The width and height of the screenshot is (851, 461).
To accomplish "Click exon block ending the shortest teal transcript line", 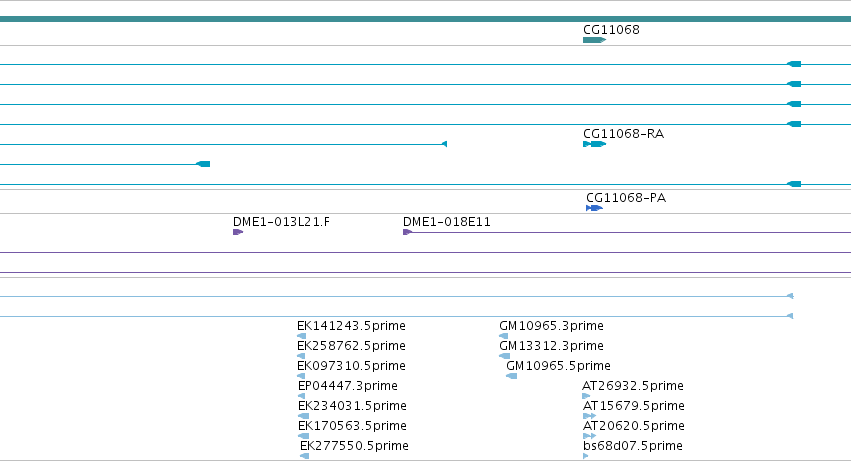I will [x=203, y=164].
